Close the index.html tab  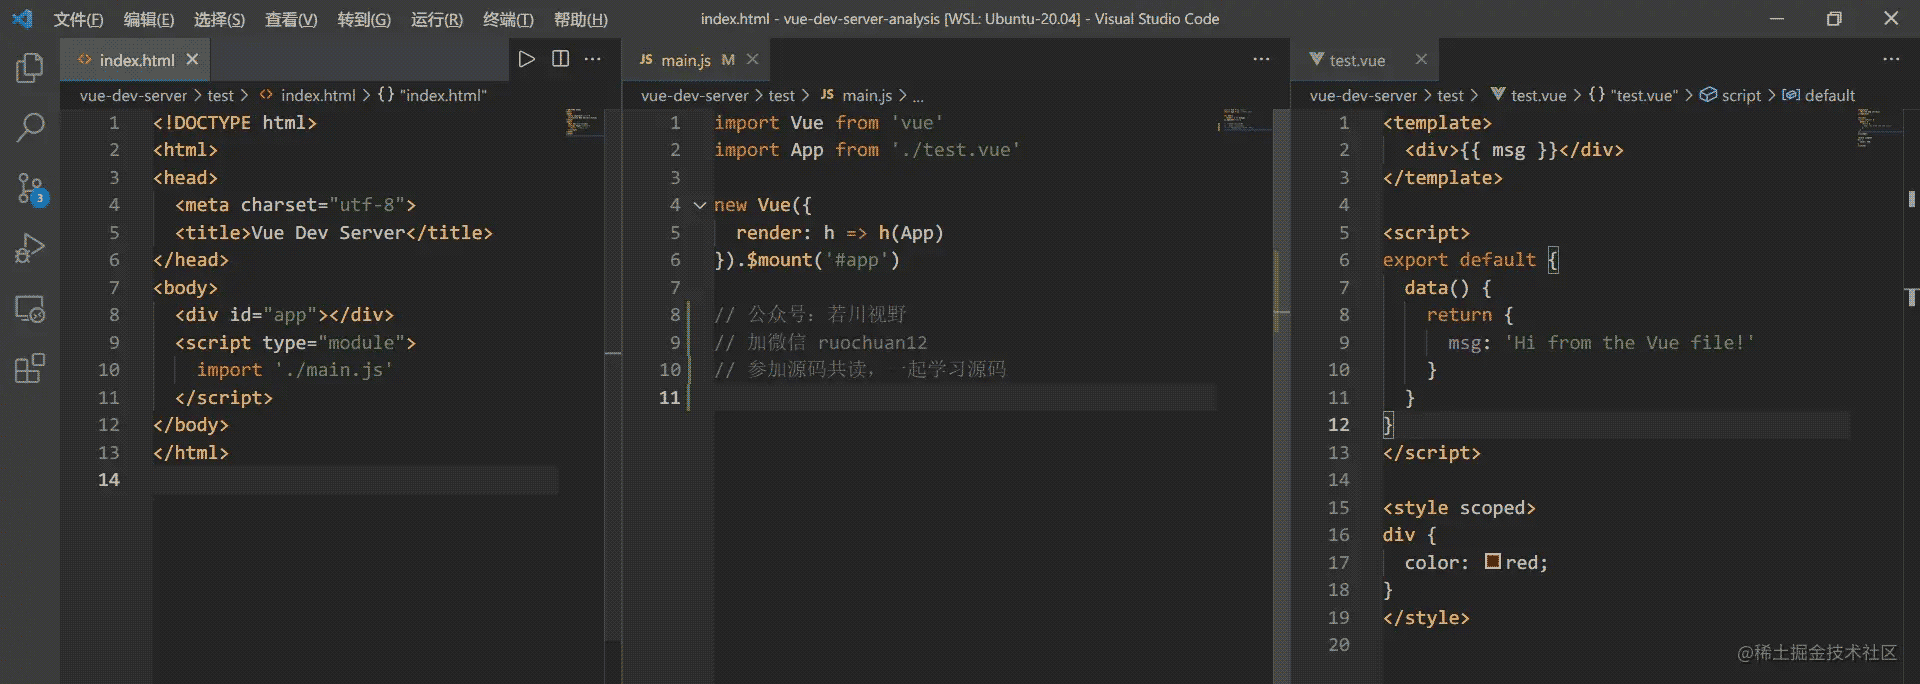tap(192, 60)
